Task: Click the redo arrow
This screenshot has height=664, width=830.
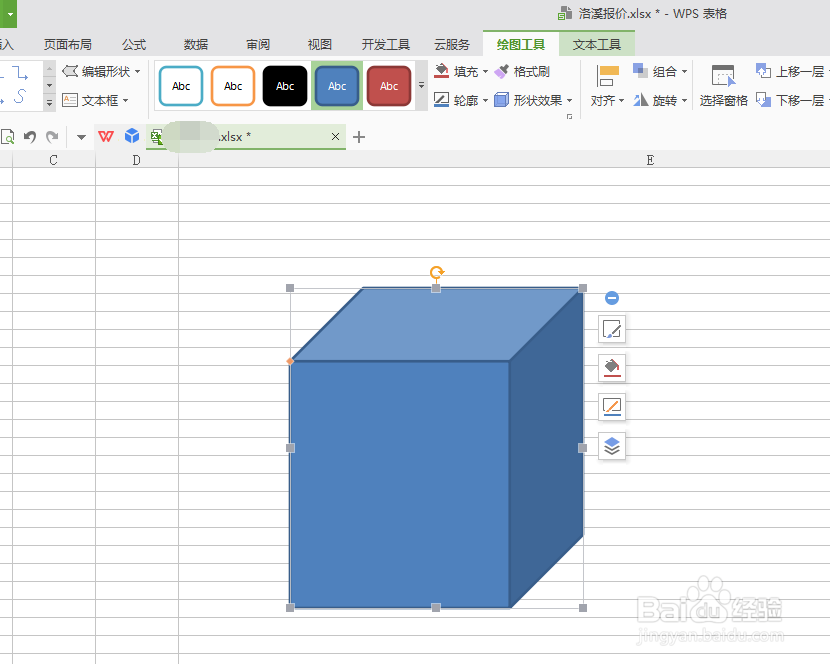Action: 52,137
